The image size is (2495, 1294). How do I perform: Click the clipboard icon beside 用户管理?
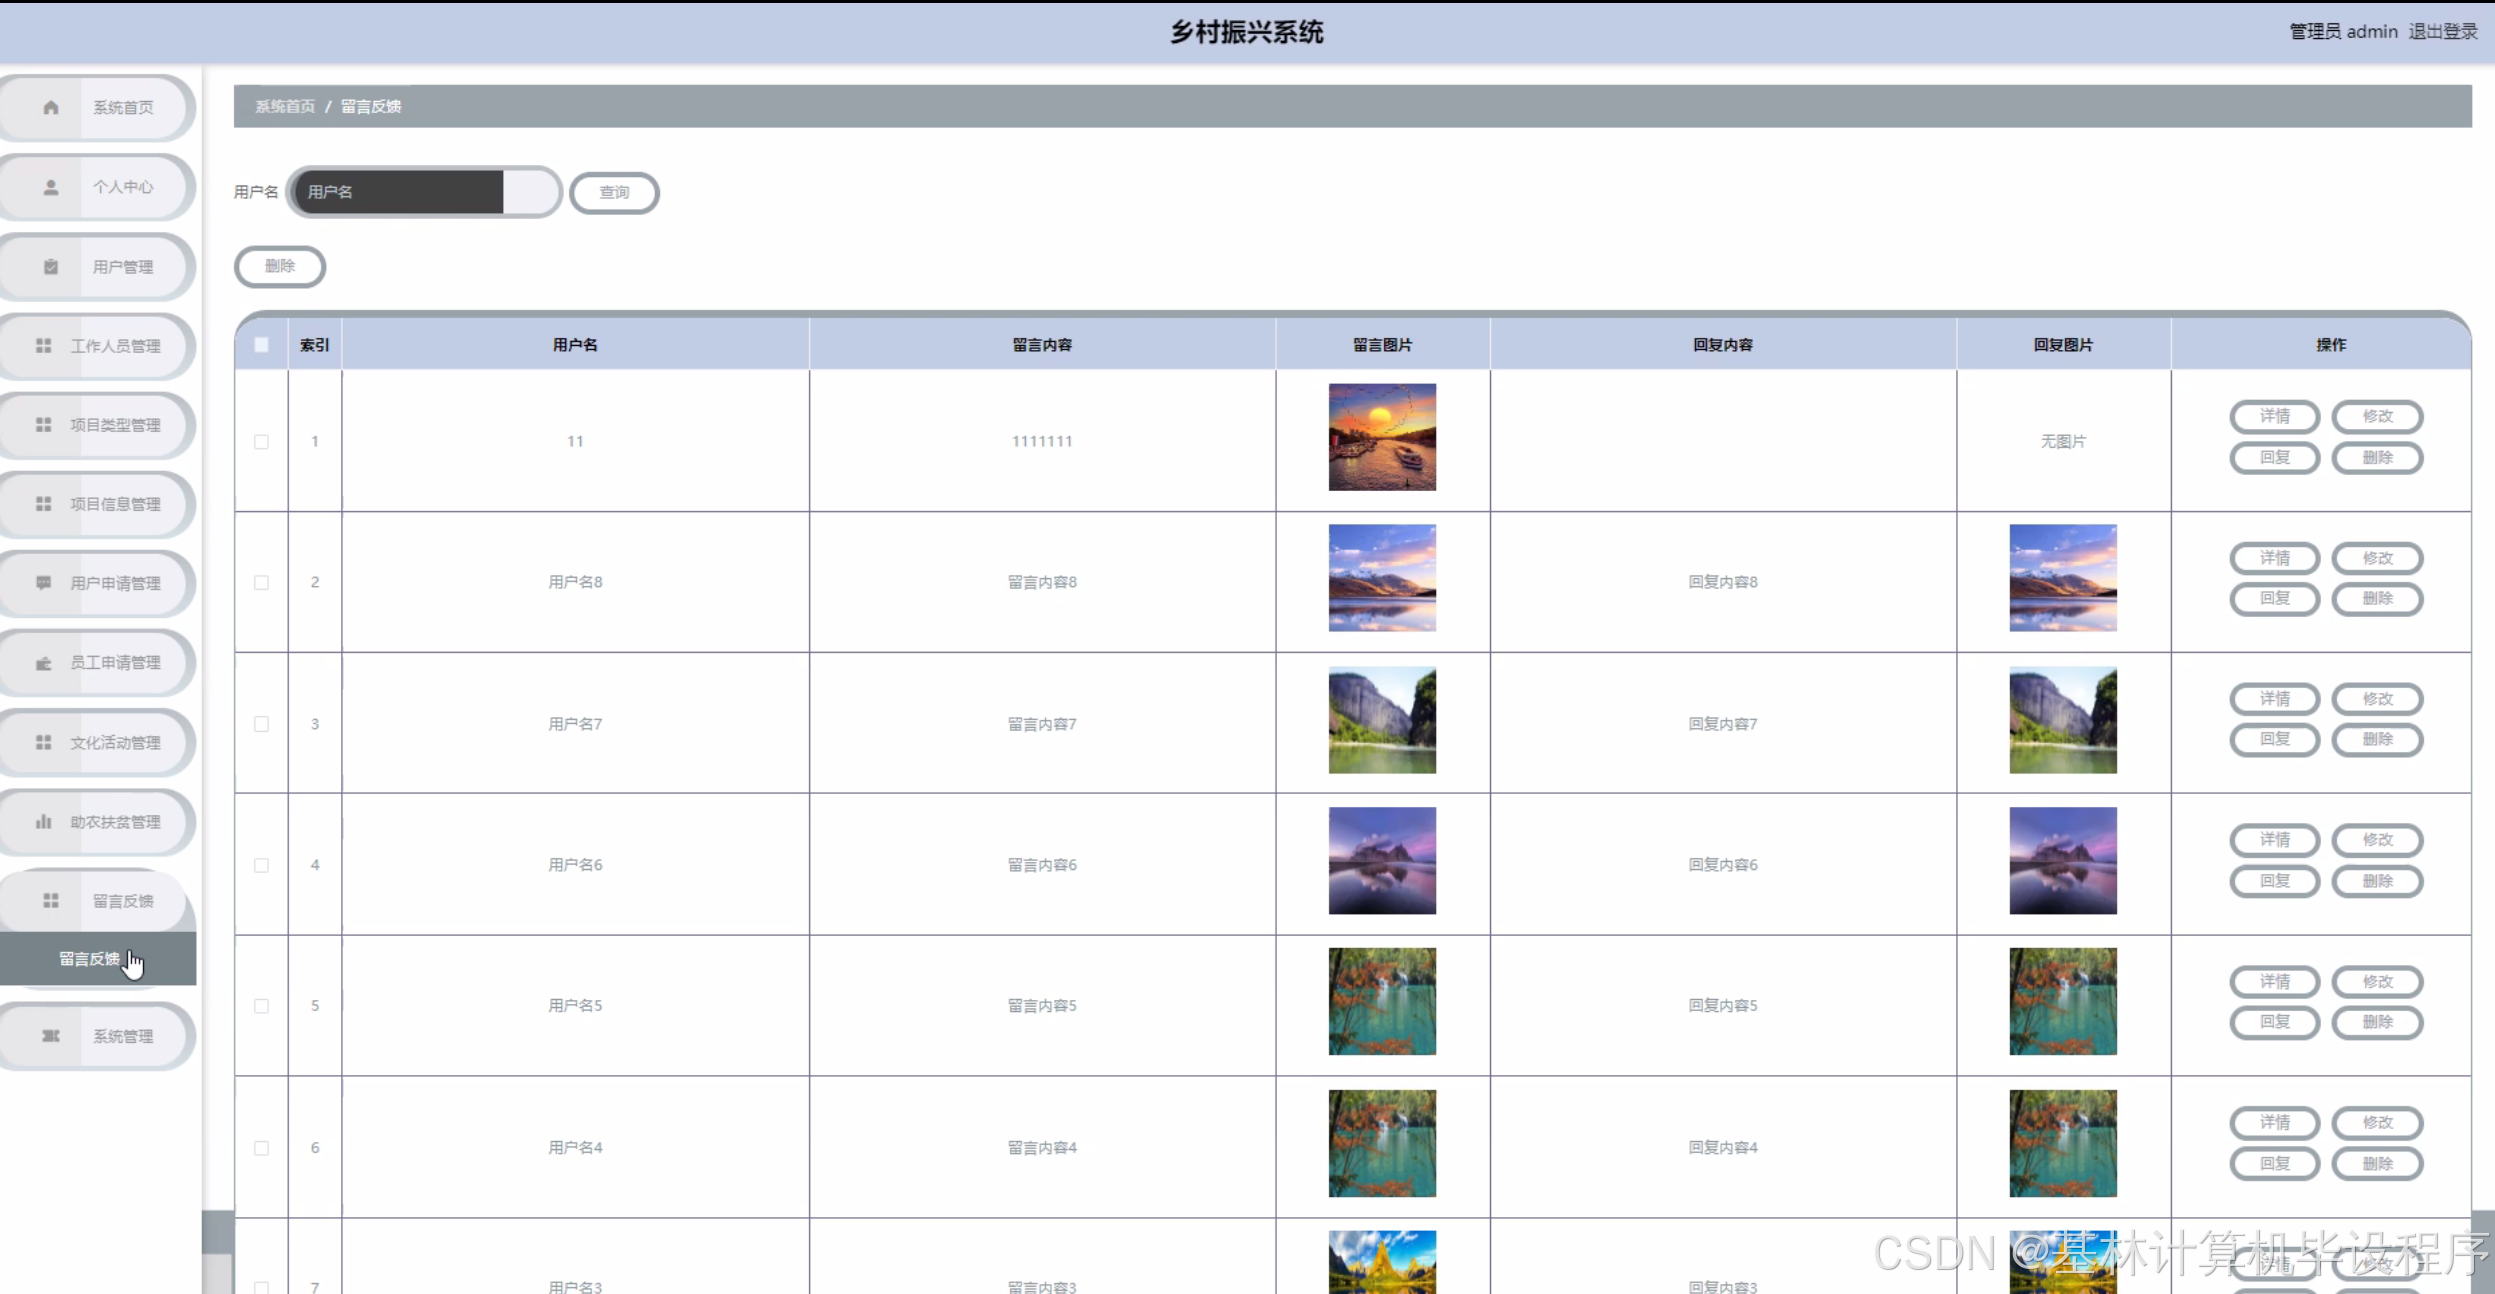51,267
